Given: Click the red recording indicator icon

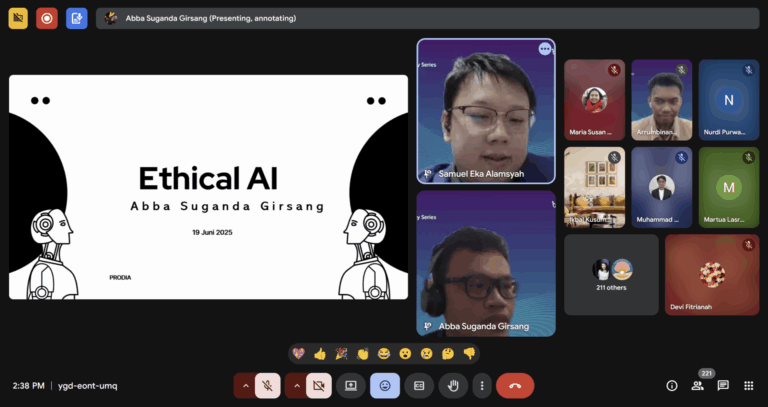Looking at the screenshot, I should click(x=47, y=19).
